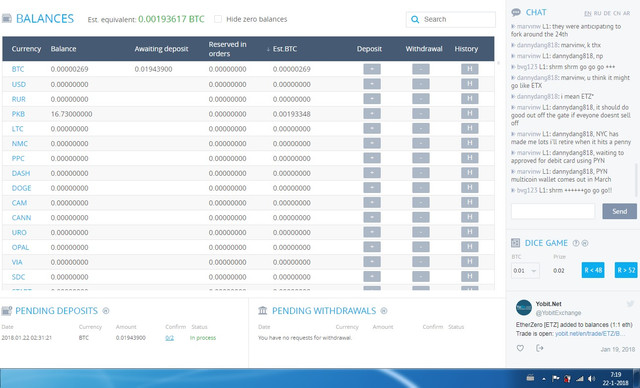Click the volume icon in system tray
This screenshot has width=640, height=388.
point(592,379)
